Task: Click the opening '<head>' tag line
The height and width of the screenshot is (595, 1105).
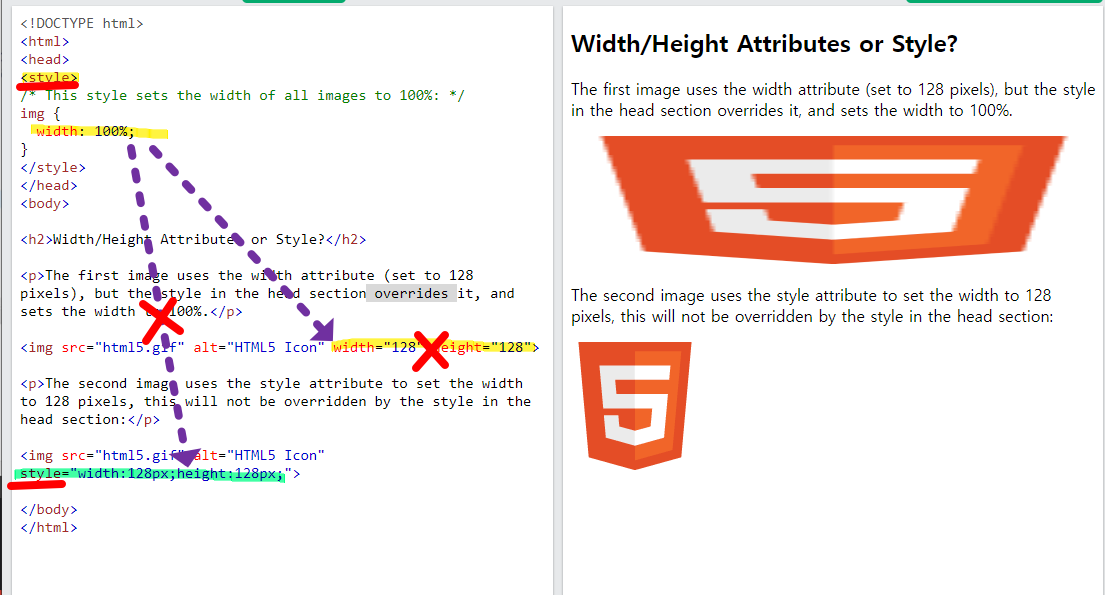Action: point(44,60)
